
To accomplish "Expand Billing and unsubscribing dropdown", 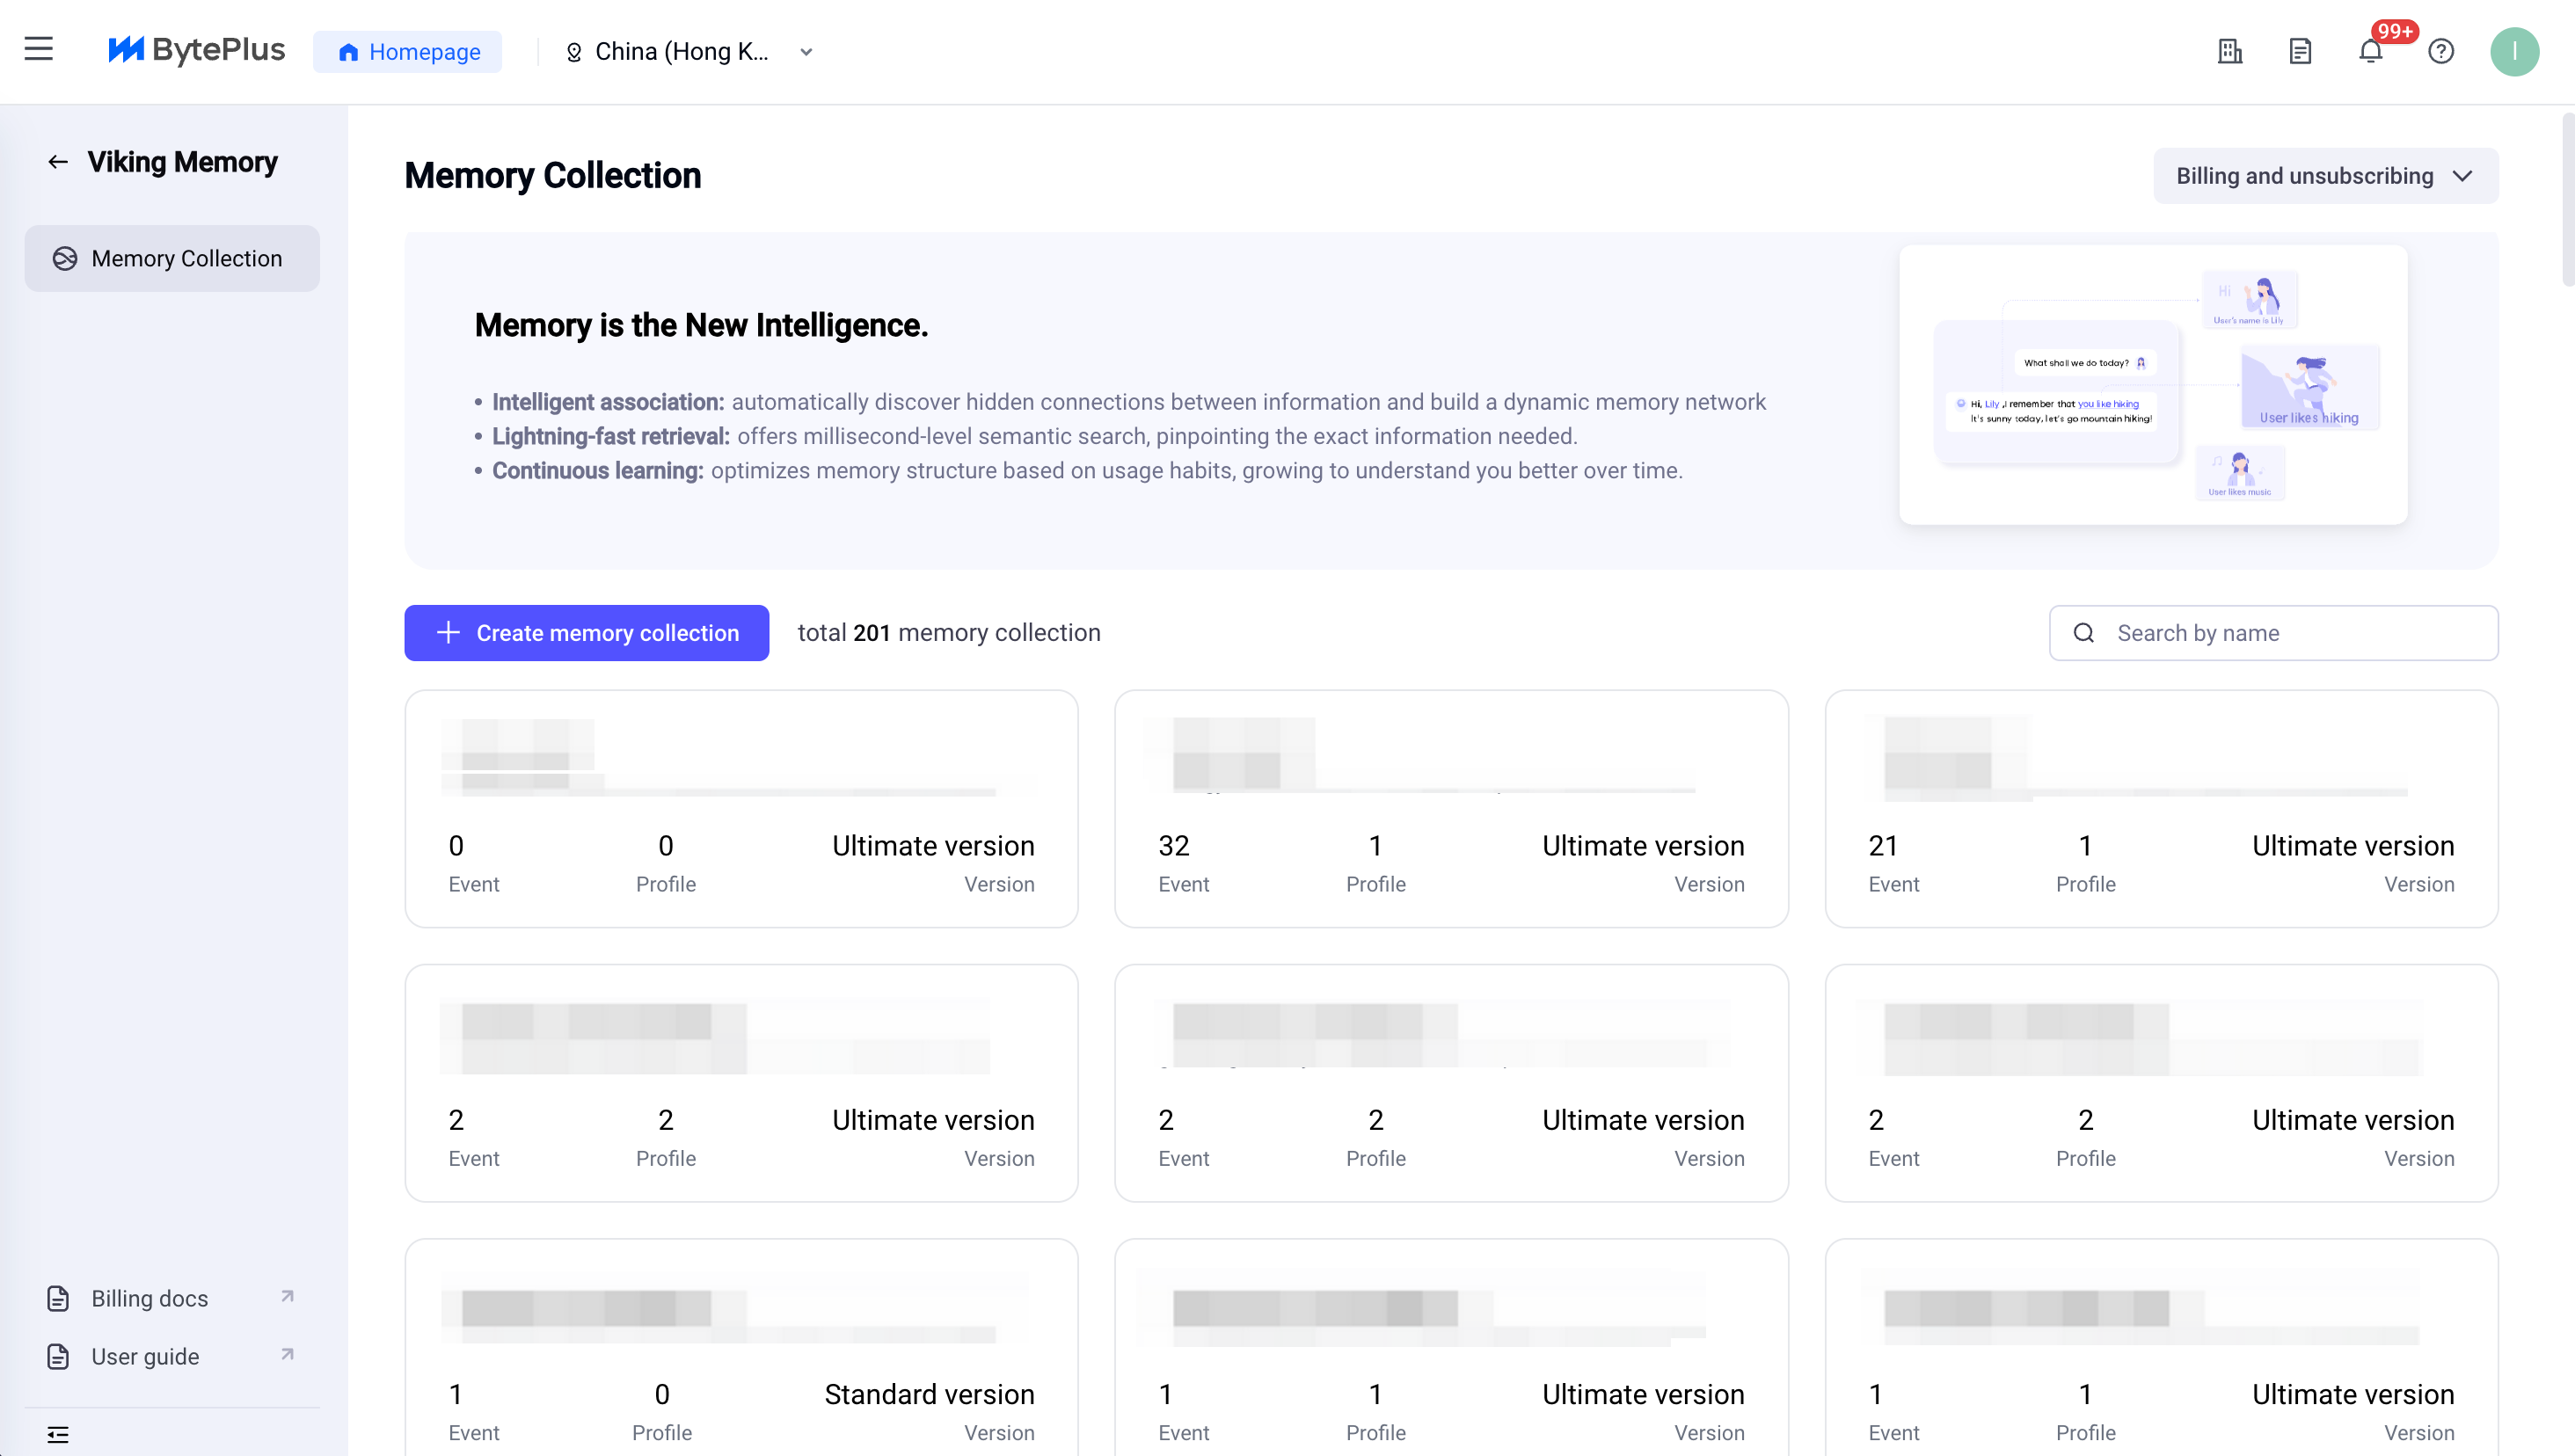I will coord(2324,176).
